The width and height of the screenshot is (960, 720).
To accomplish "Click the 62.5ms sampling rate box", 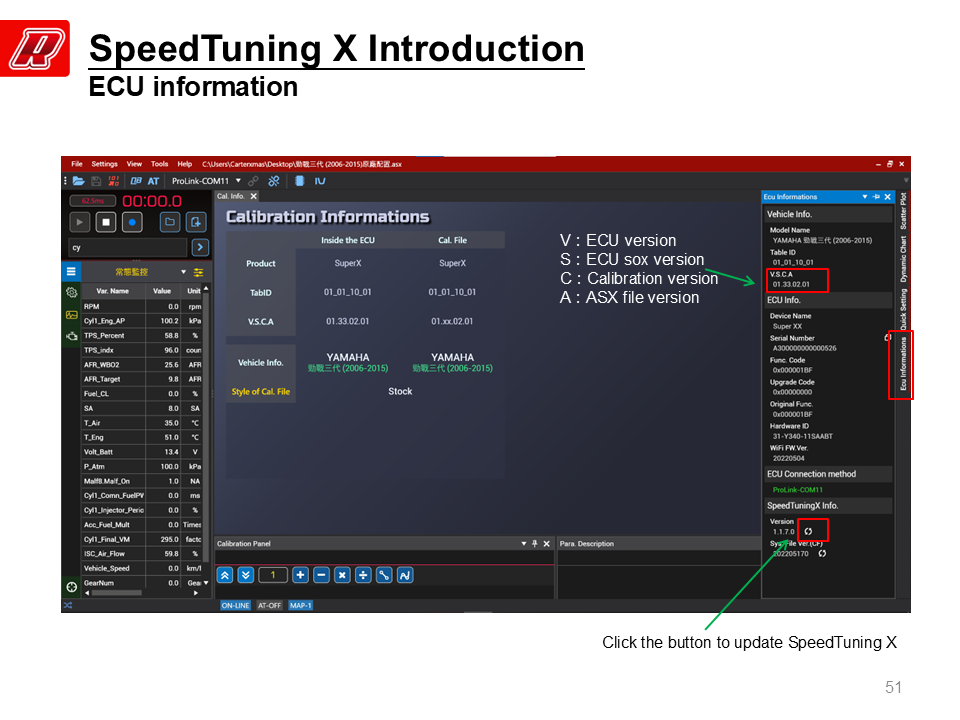I will pyautogui.click(x=92, y=201).
